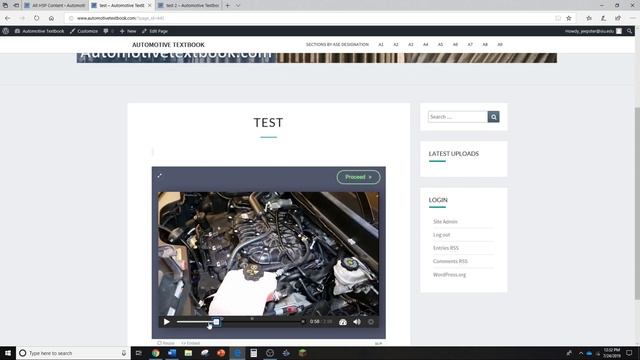
Task: Click the Reuse link below video
Action: point(166,343)
